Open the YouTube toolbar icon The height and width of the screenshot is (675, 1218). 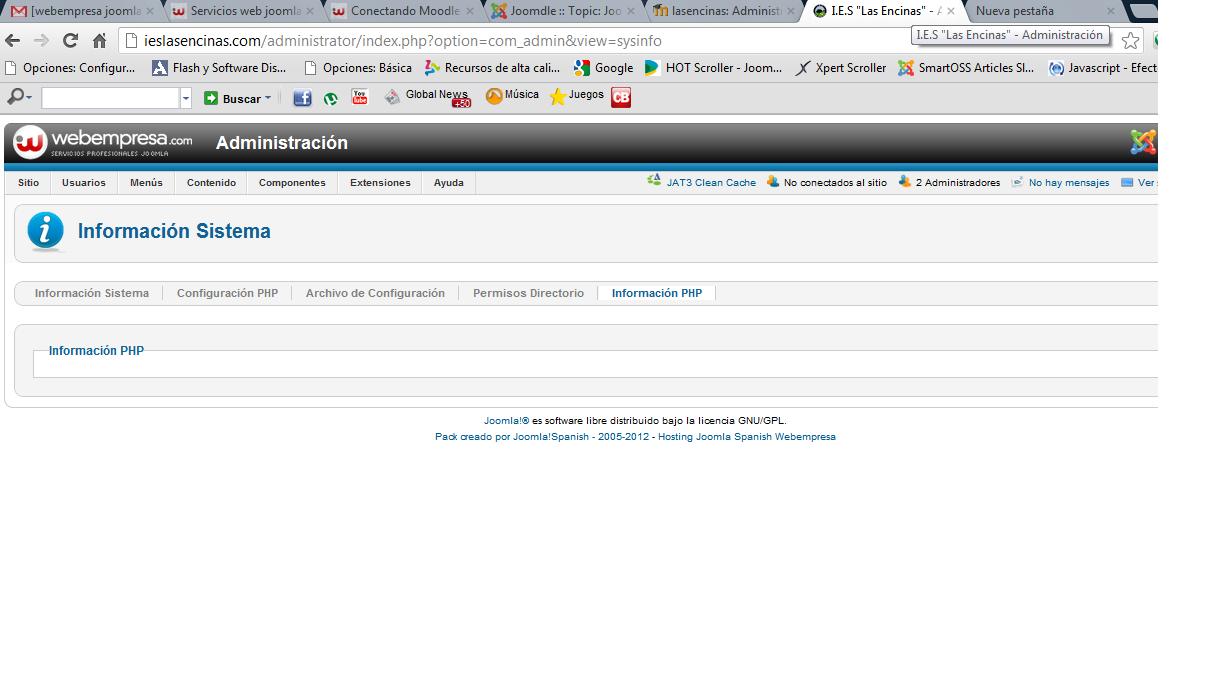tap(360, 97)
